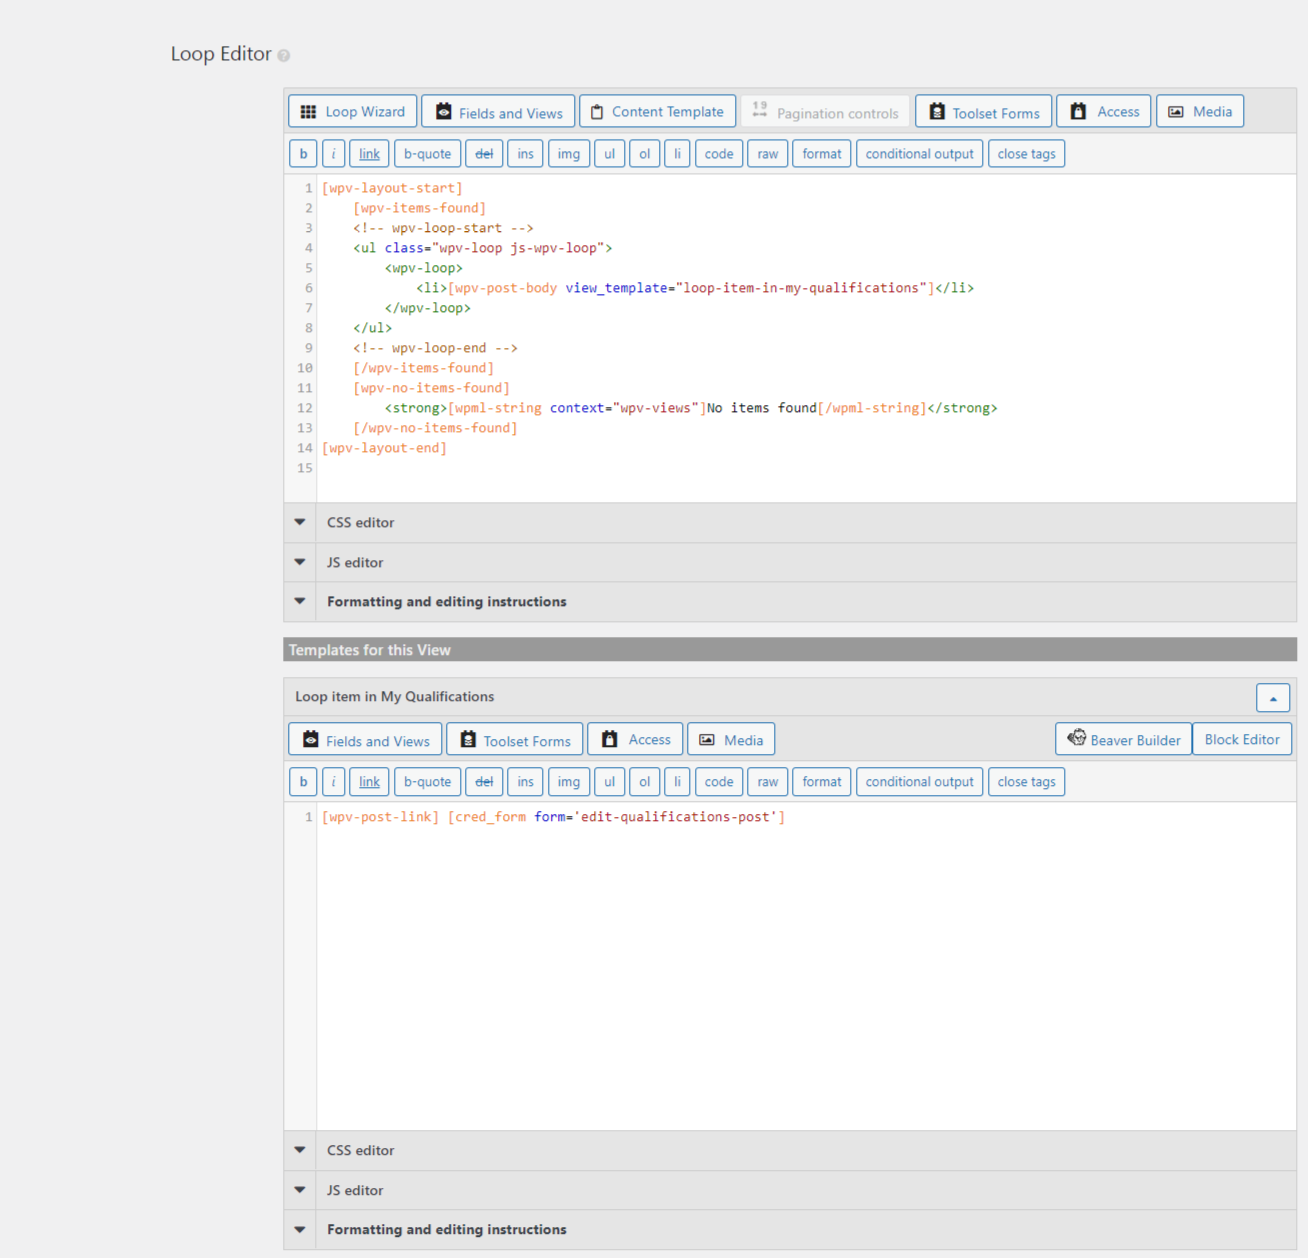Screen dimensions: 1308x1258
Task: Apply bold in template quicktags
Action: tap(304, 782)
